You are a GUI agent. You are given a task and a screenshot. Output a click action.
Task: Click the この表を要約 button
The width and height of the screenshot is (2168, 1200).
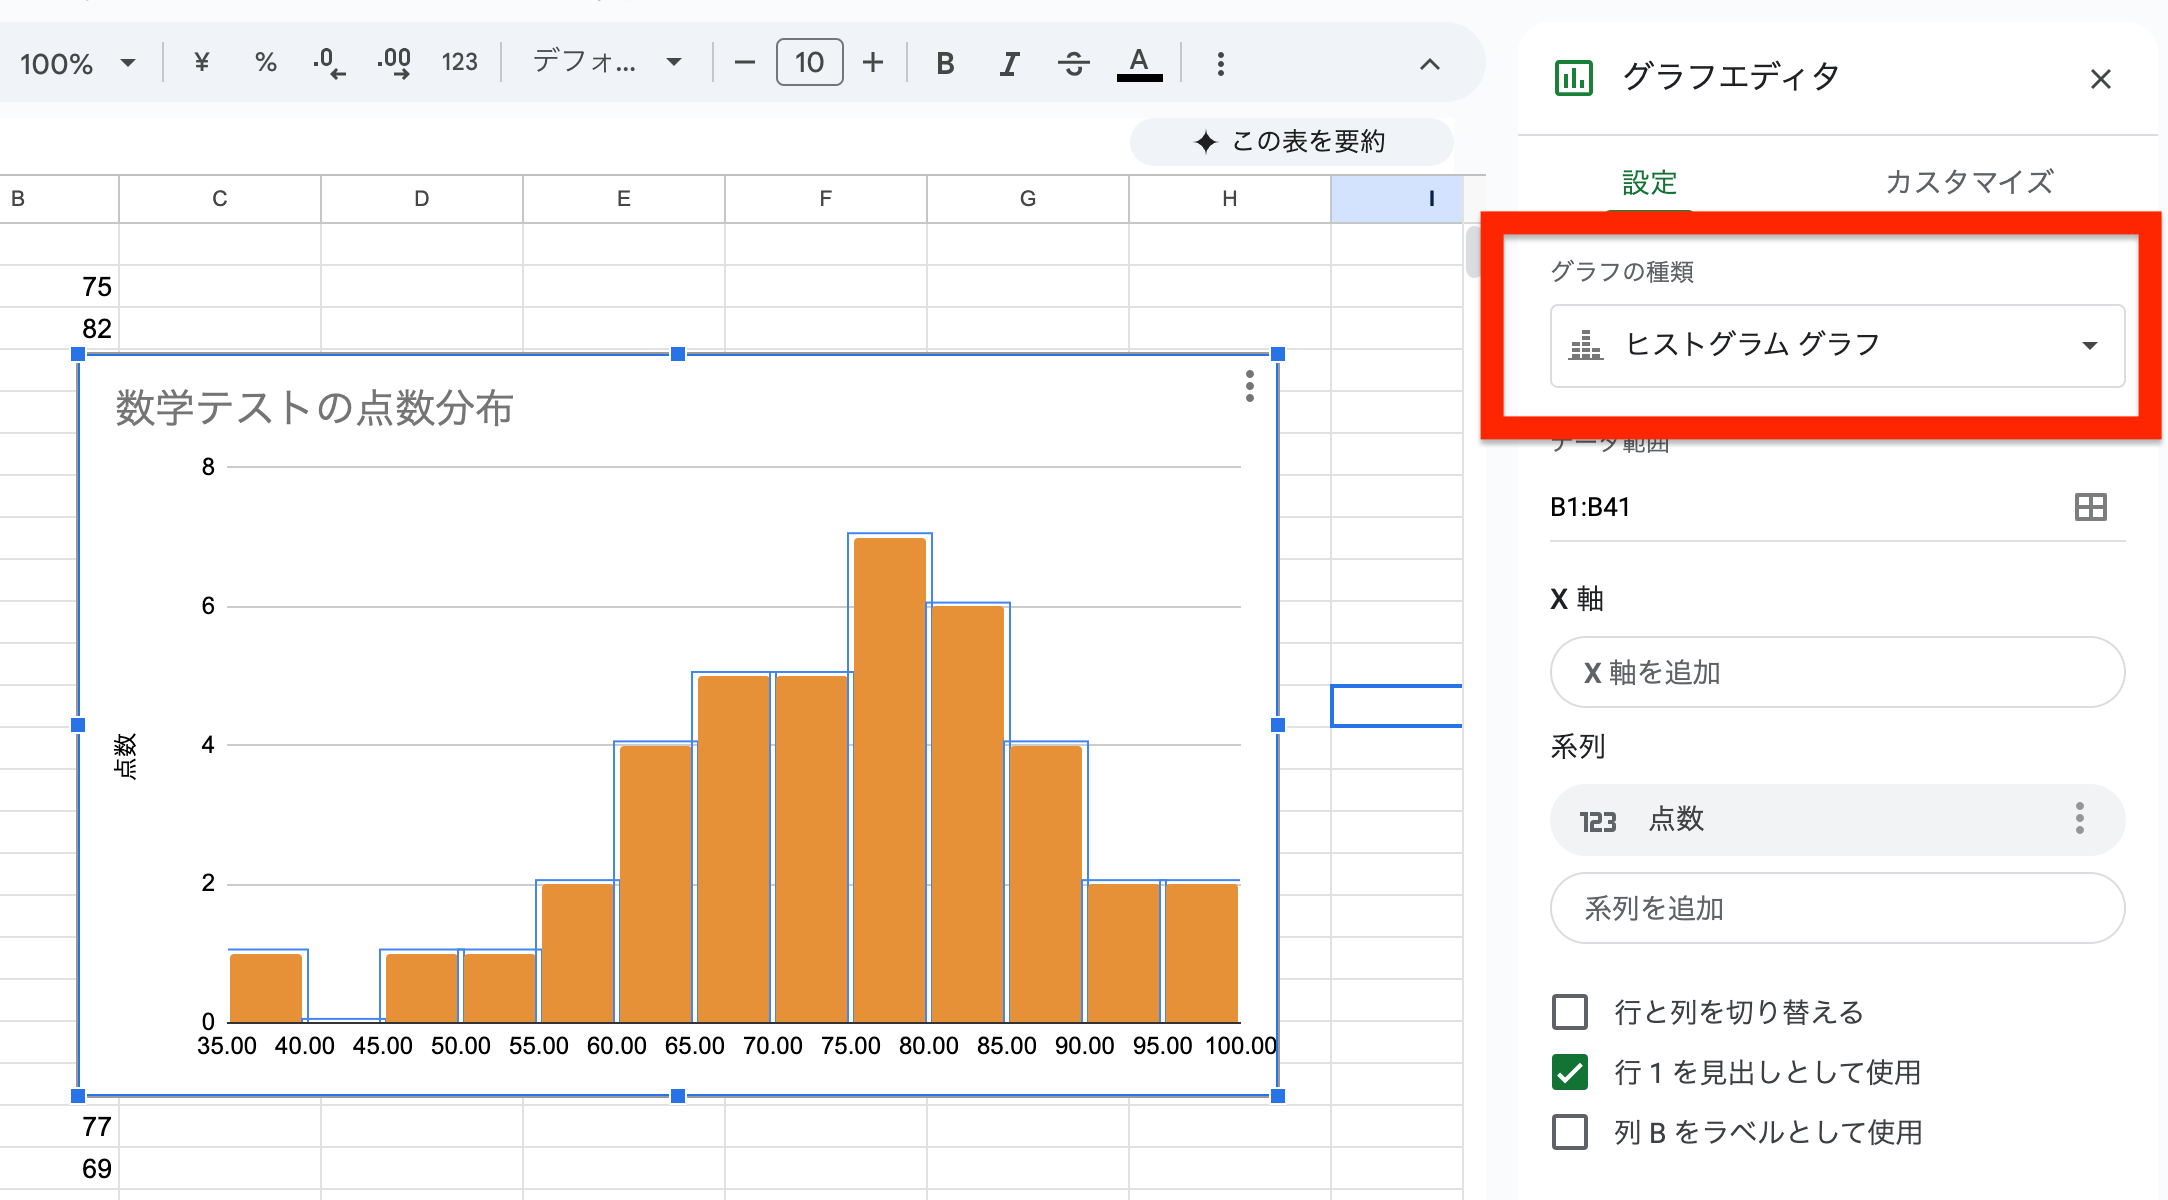tap(1290, 141)
